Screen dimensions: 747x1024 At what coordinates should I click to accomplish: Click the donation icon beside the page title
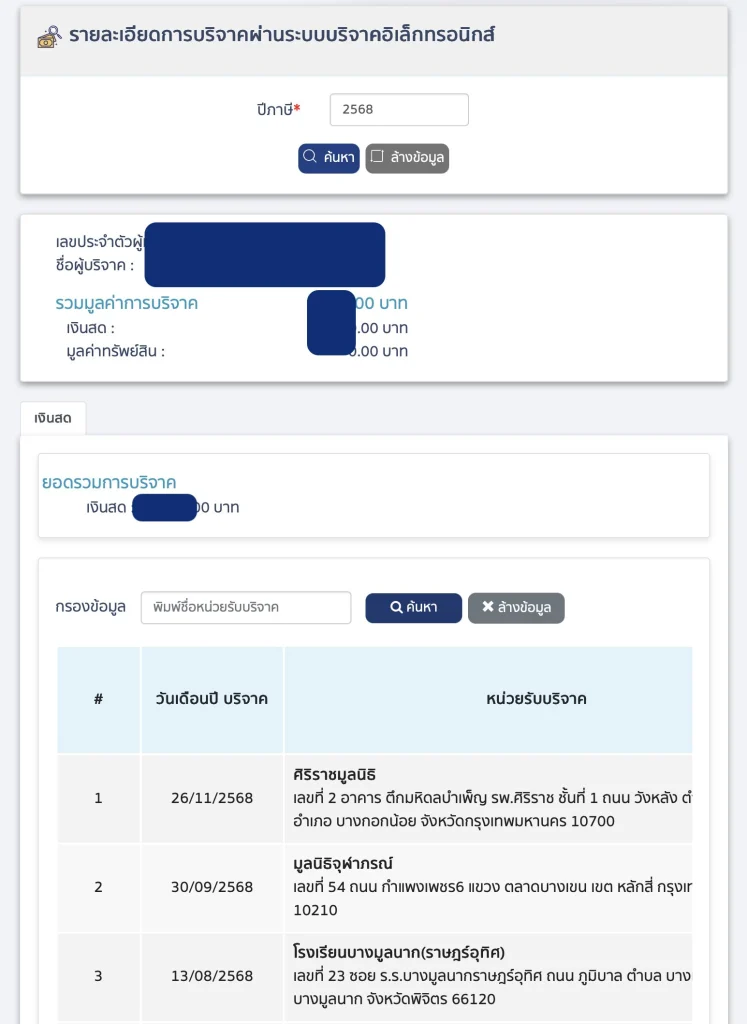point(49,37)
